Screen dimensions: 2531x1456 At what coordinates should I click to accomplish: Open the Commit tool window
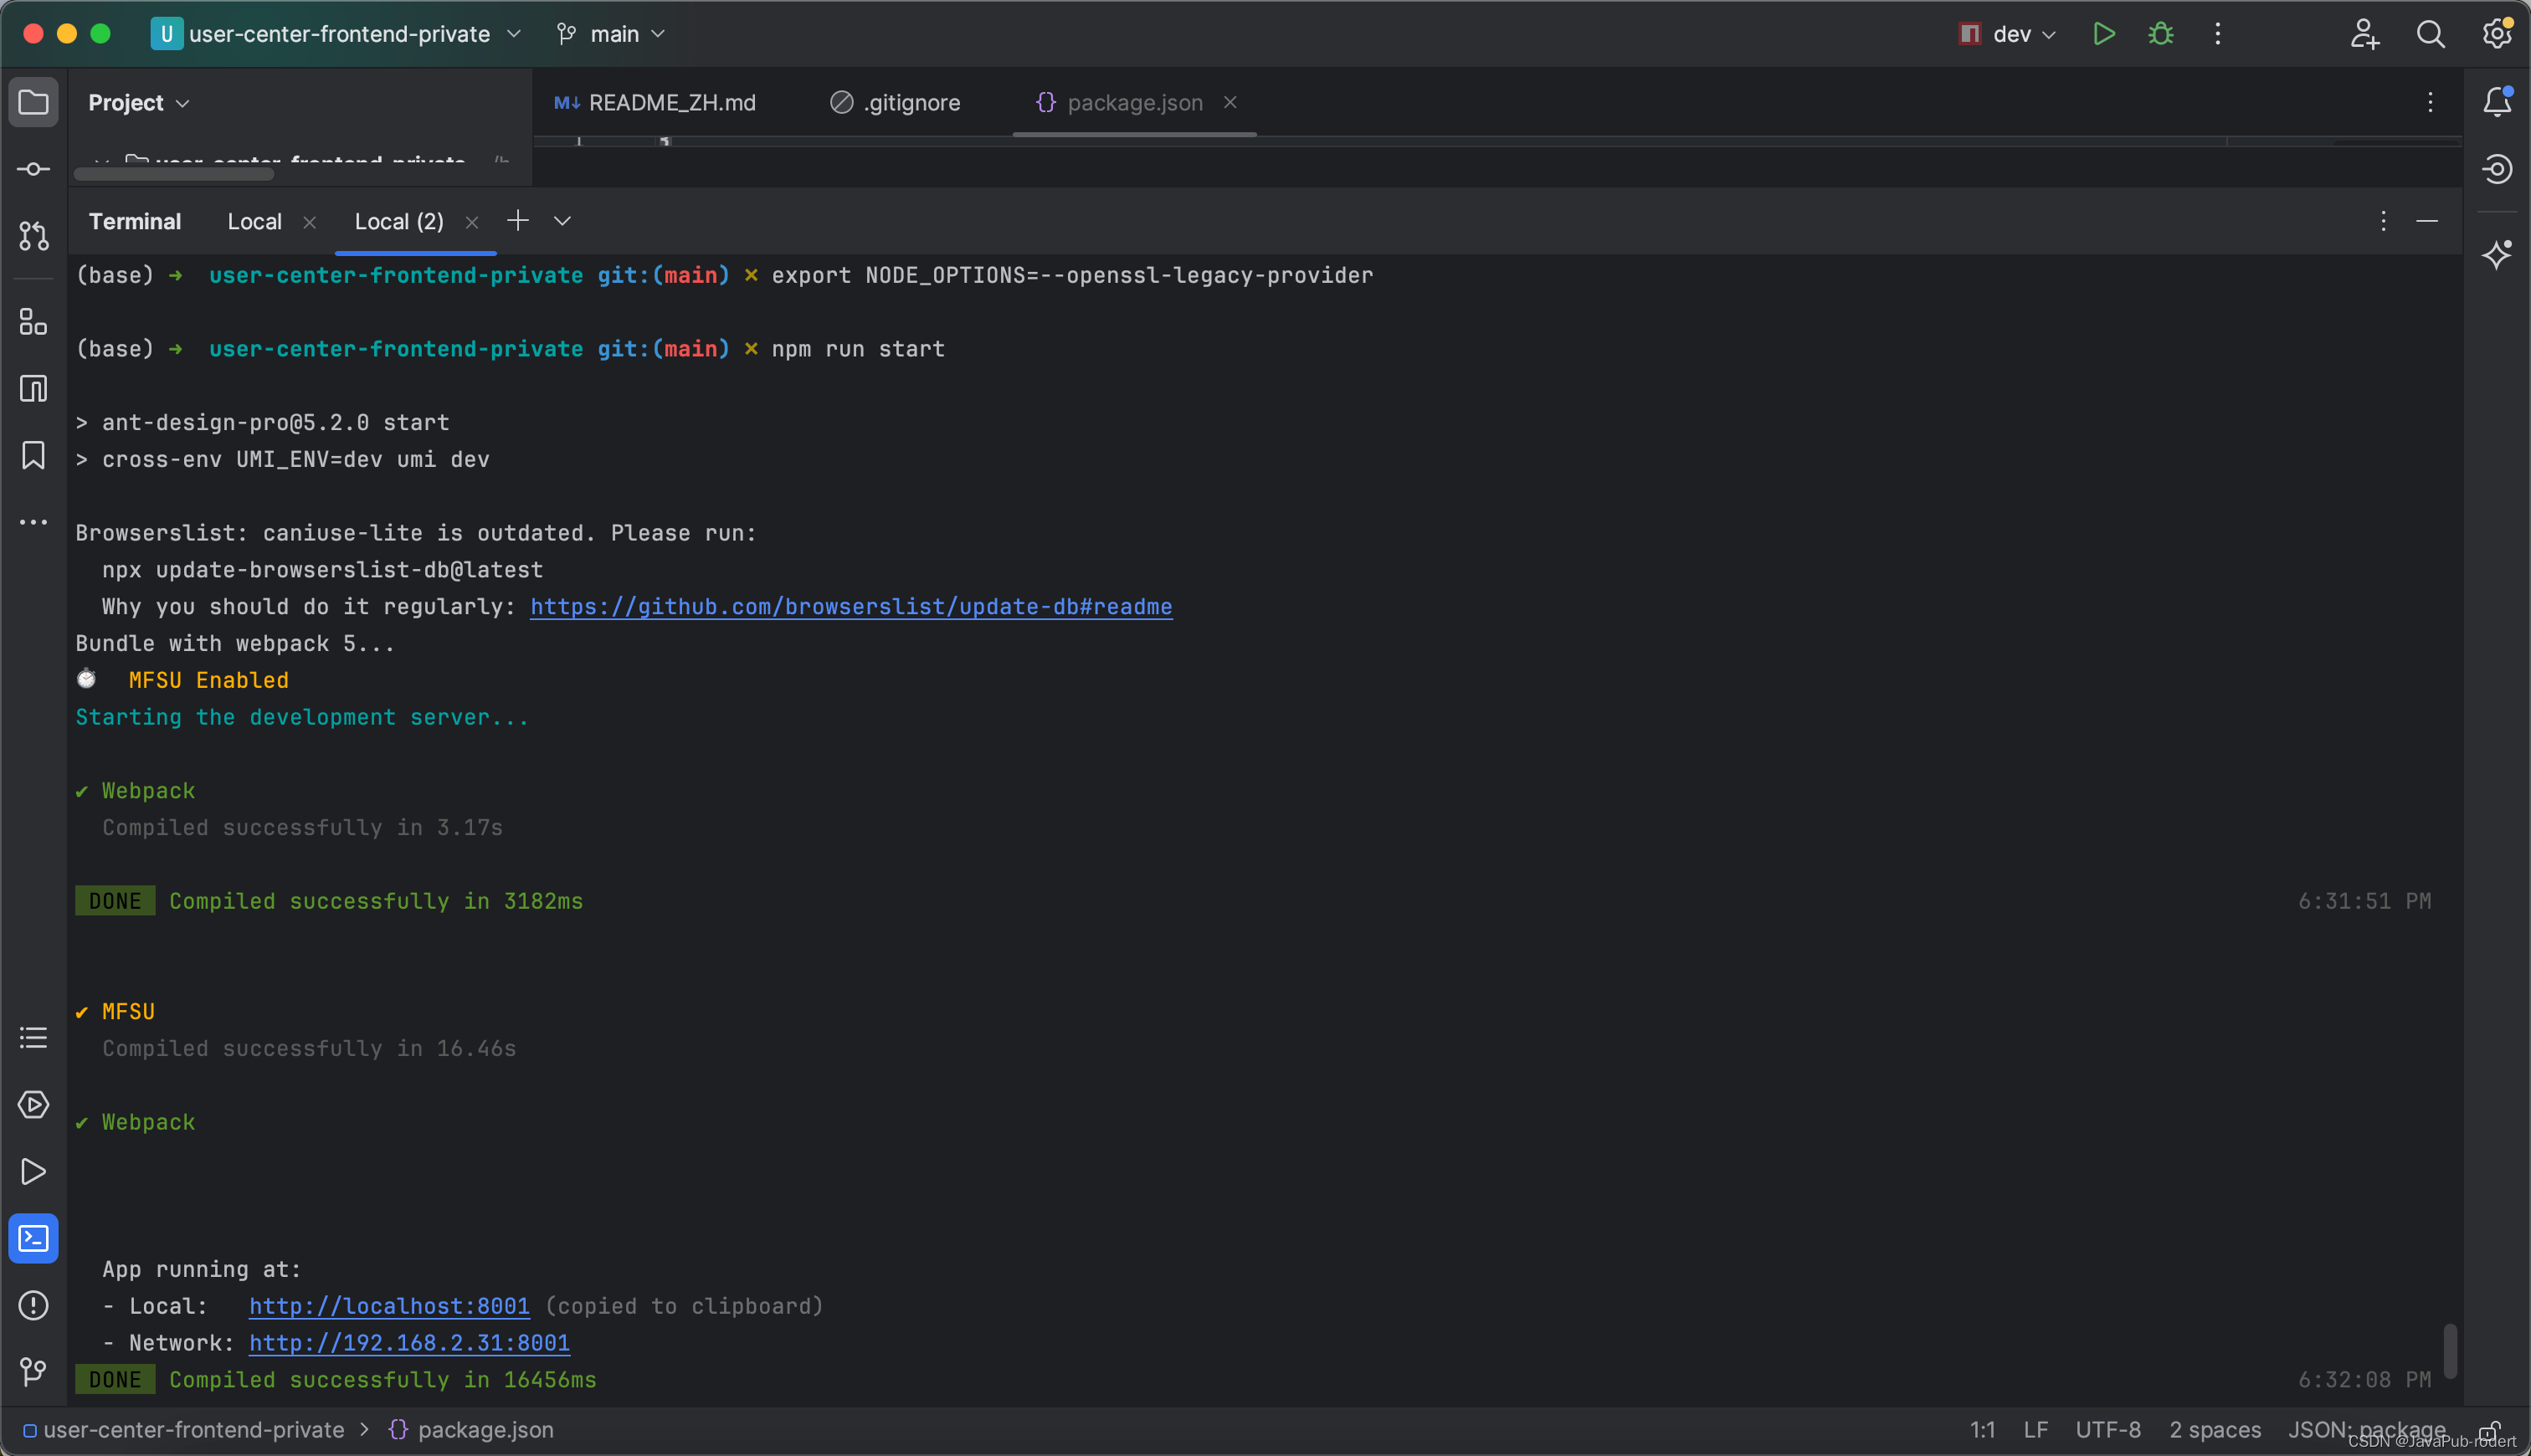(x=33, y=169)
